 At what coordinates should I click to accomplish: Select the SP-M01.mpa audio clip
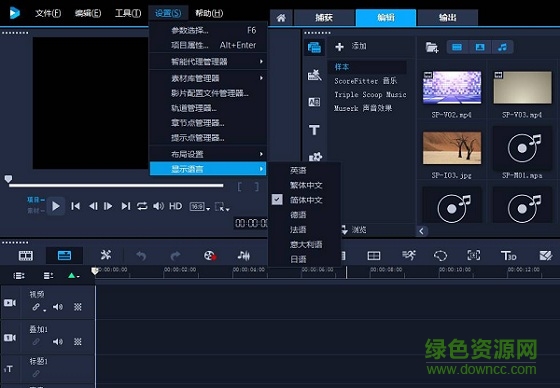522,148
